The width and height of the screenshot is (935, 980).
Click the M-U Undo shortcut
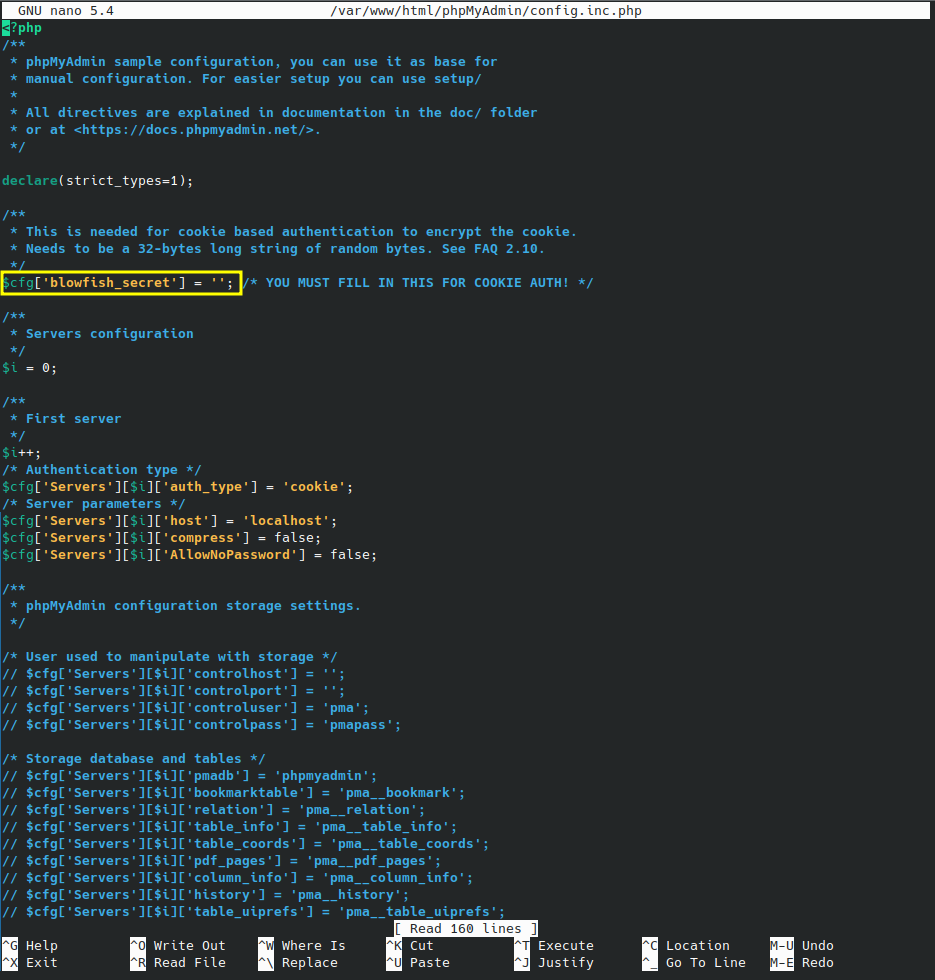click(802, 946)
